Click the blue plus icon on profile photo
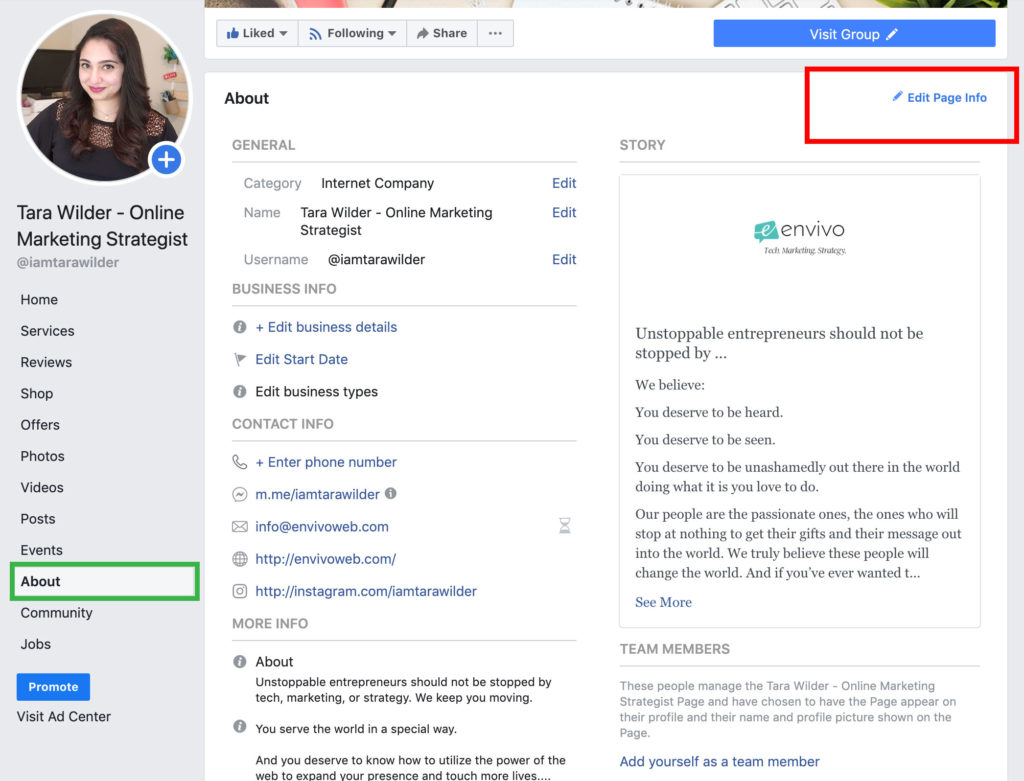This screenshot has height=781, width=1024. pyautogui.click(x=167, y=159)
